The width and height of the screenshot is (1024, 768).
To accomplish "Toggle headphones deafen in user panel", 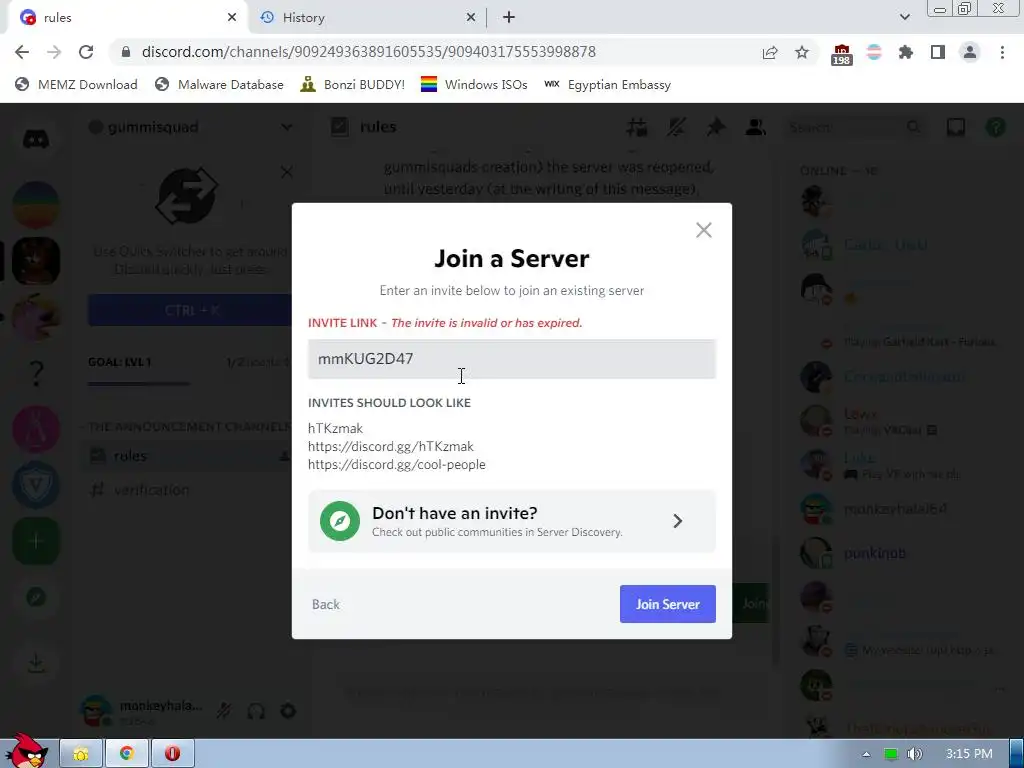I will point(256,711).
